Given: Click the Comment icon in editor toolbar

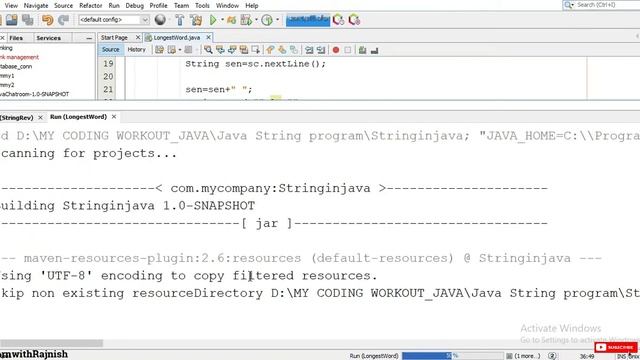Looking at the screenshot, I should pos(362,50).
